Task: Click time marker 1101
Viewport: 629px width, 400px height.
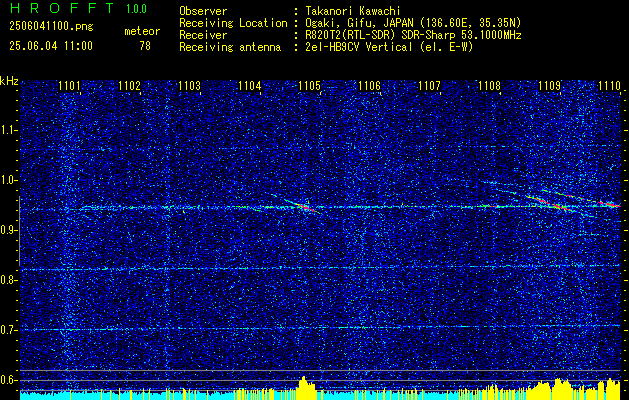Action: (69, 85)
